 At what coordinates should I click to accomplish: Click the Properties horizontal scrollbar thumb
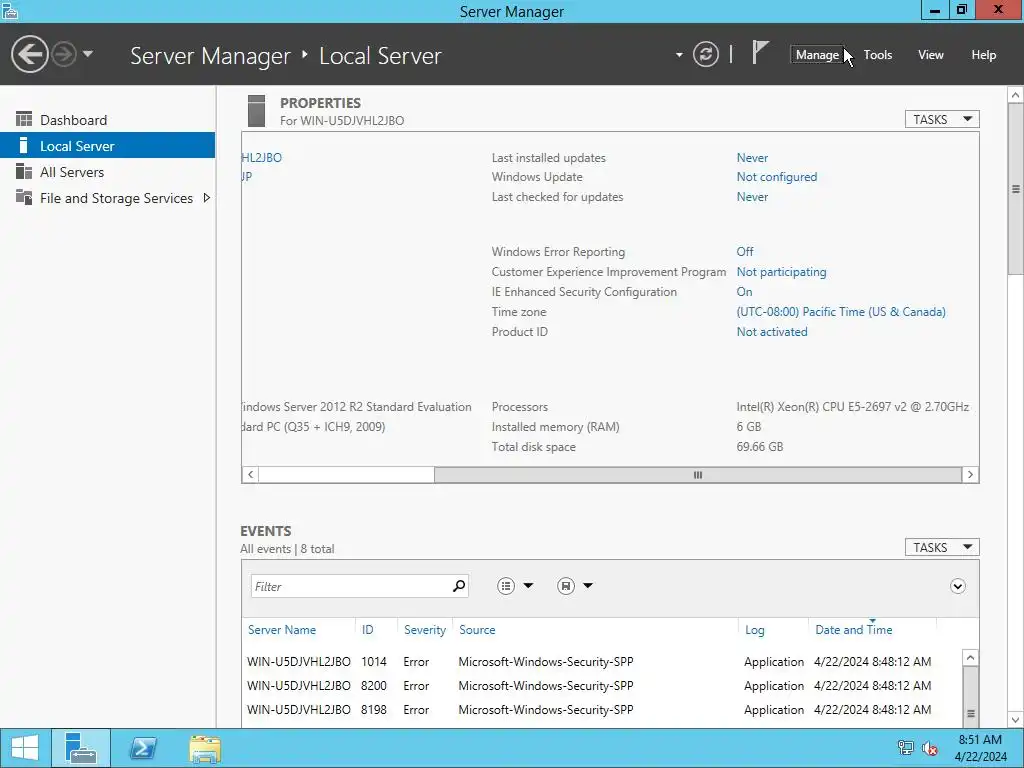tap(697, 475)
